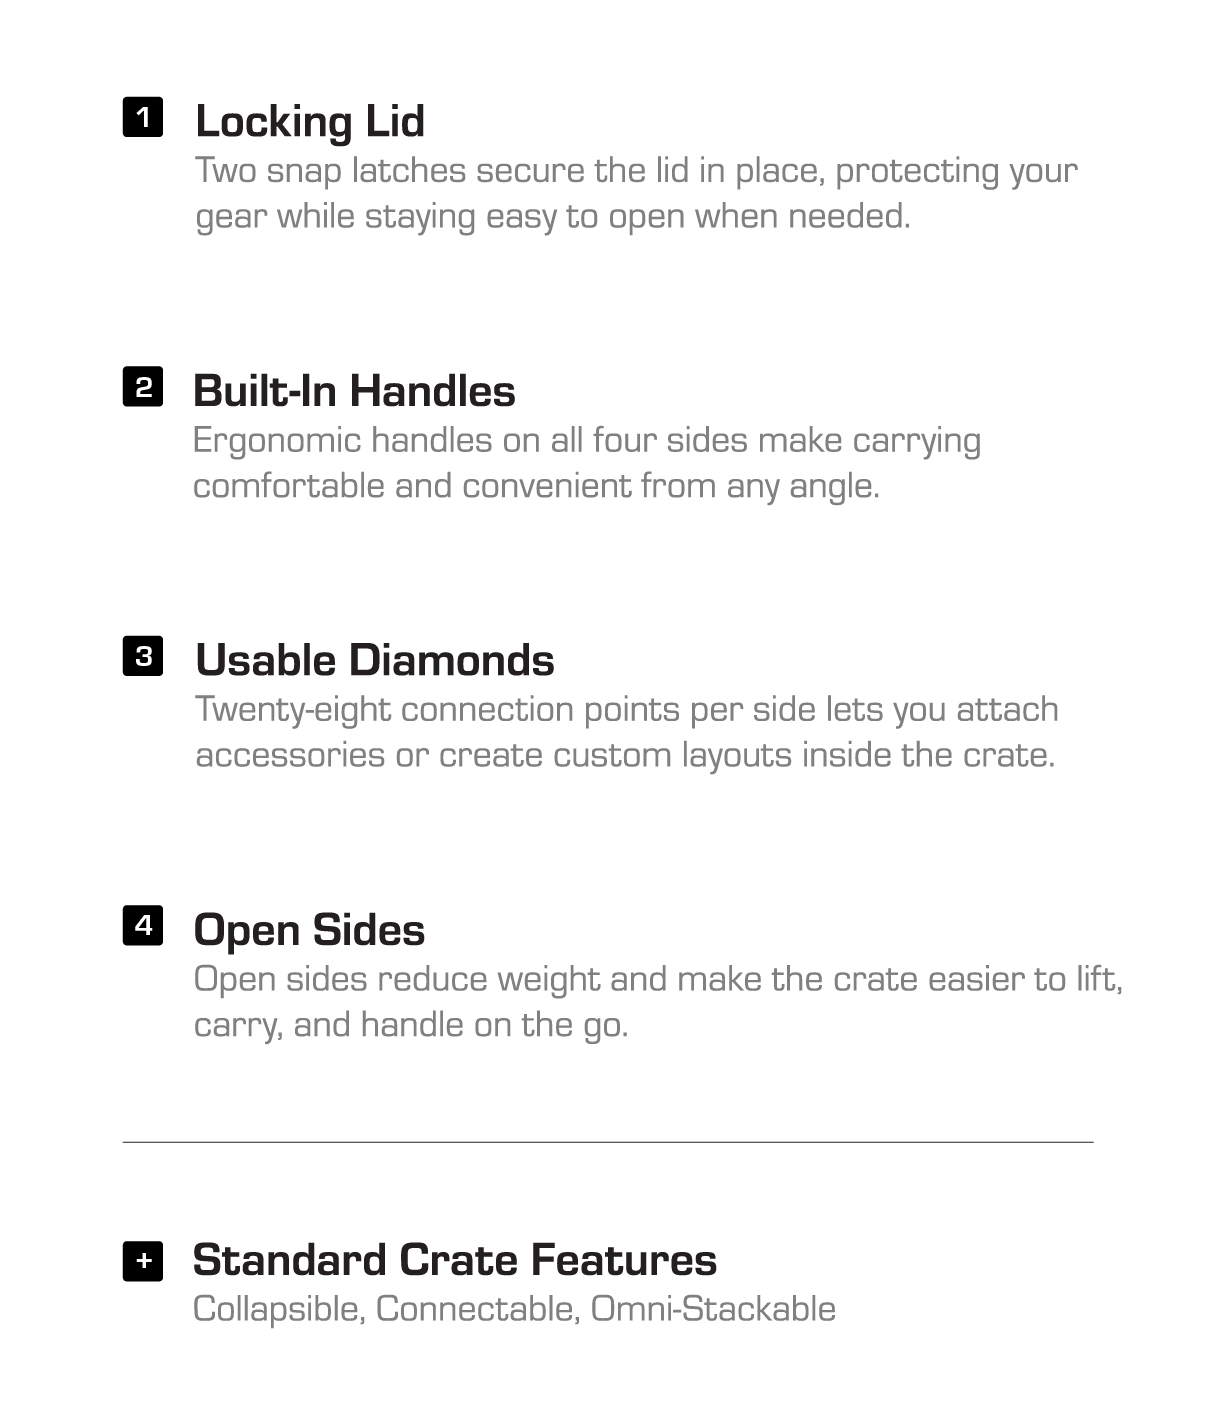Click the open sides reduce weight description
Viewport: 1221px width, 1425px height.
[658, 1001]
